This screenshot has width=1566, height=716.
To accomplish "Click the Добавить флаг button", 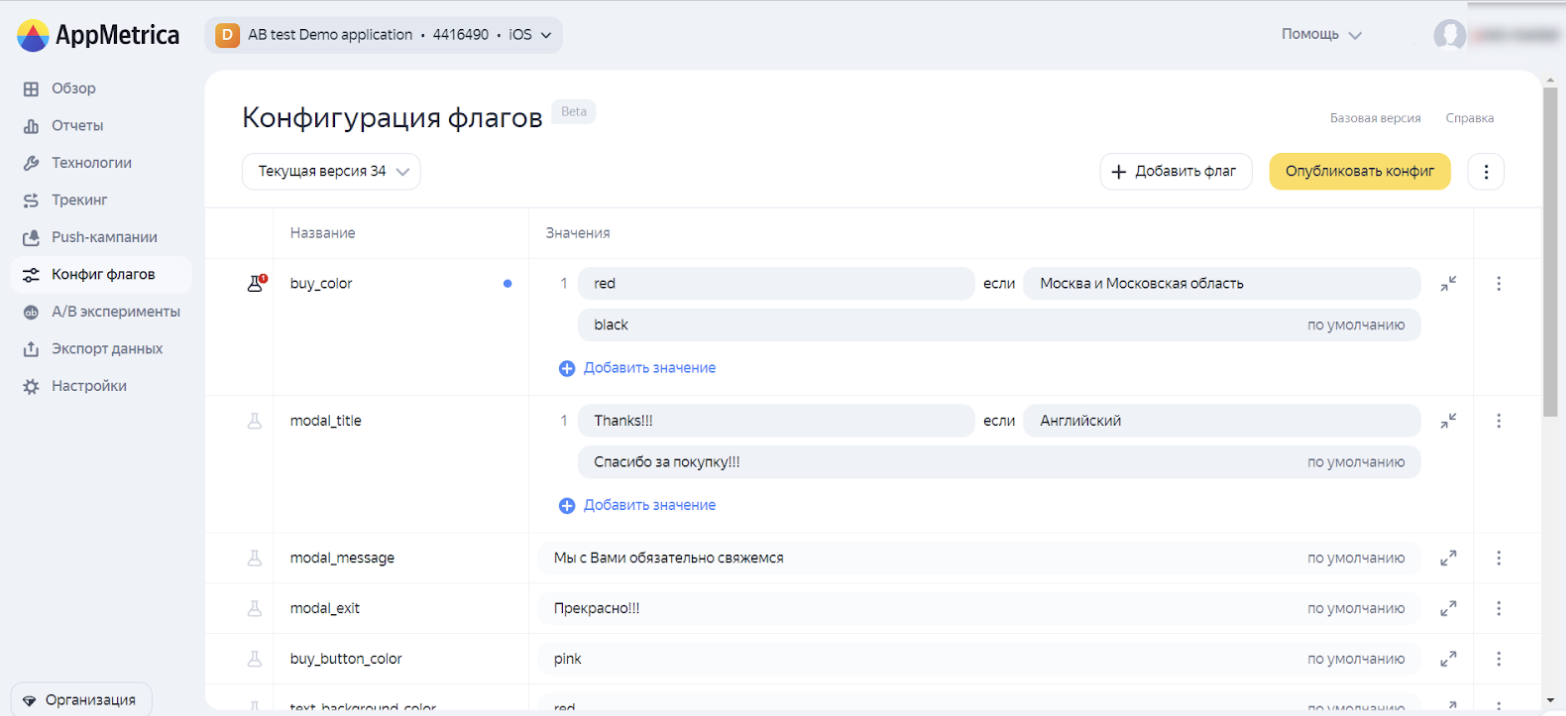I will (x=1175, y=171).
